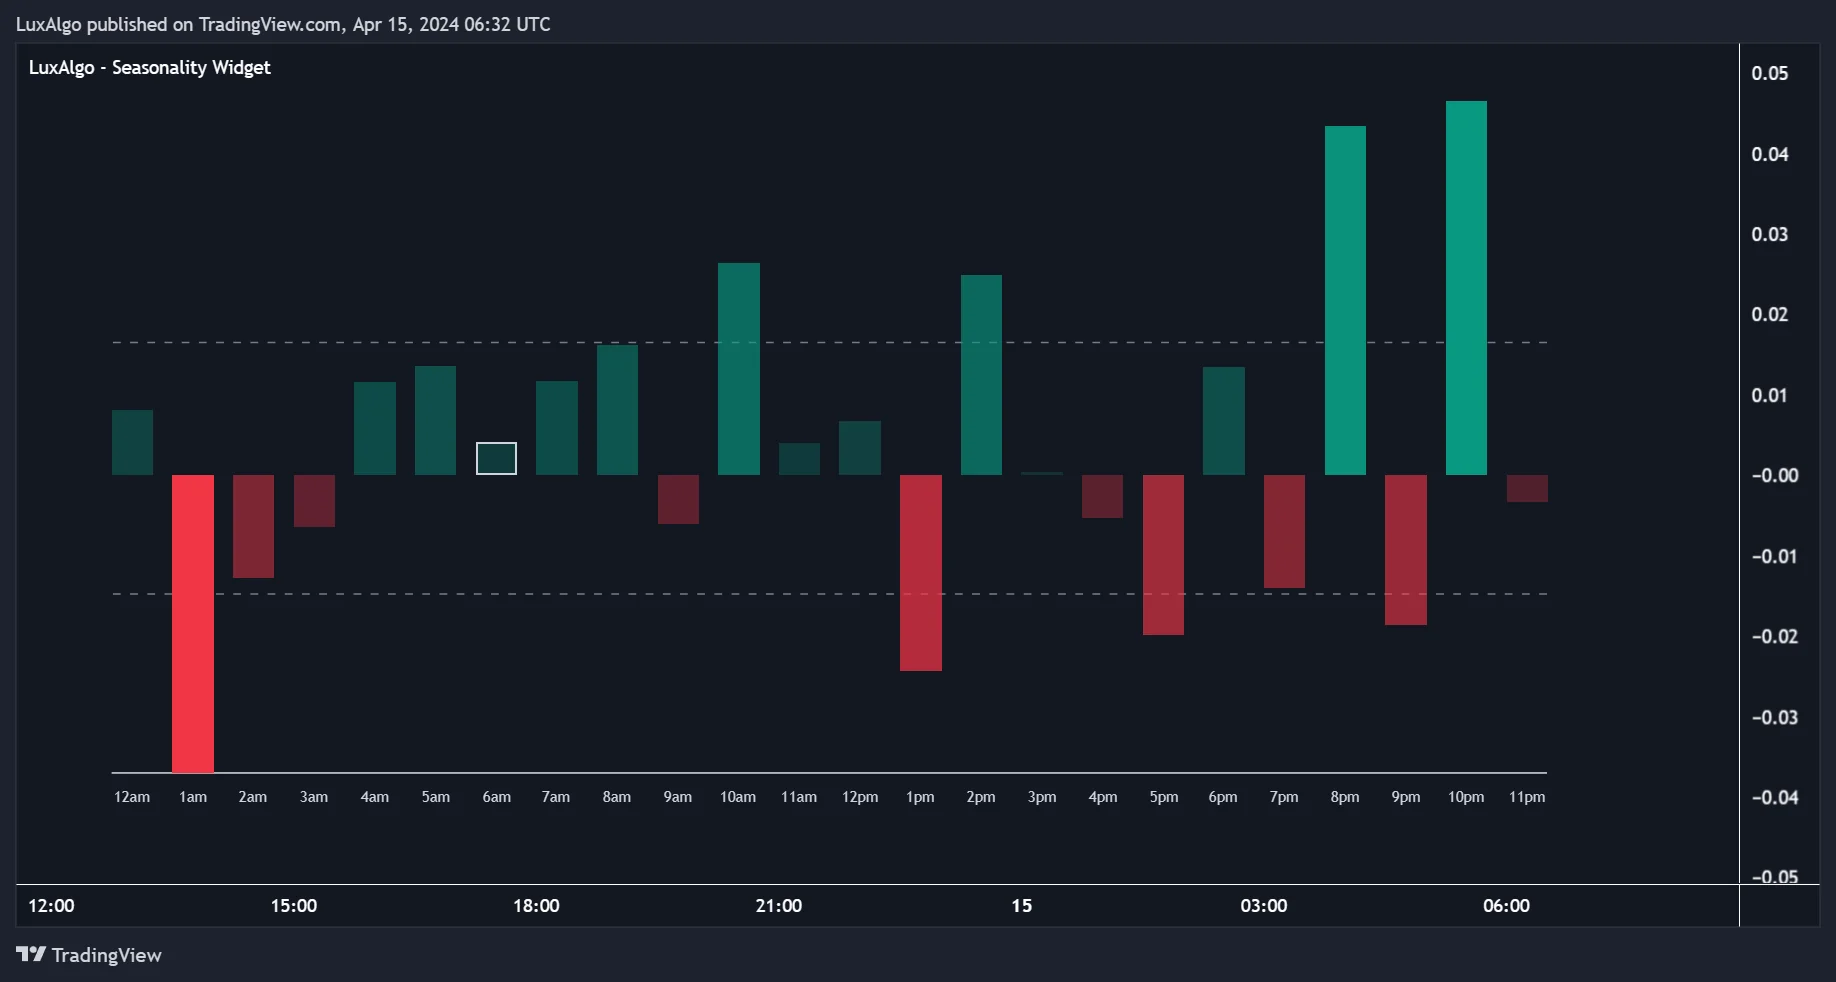Click the 1am hour label
Viewport: 1836px width, 982px height.
(193, 797)
